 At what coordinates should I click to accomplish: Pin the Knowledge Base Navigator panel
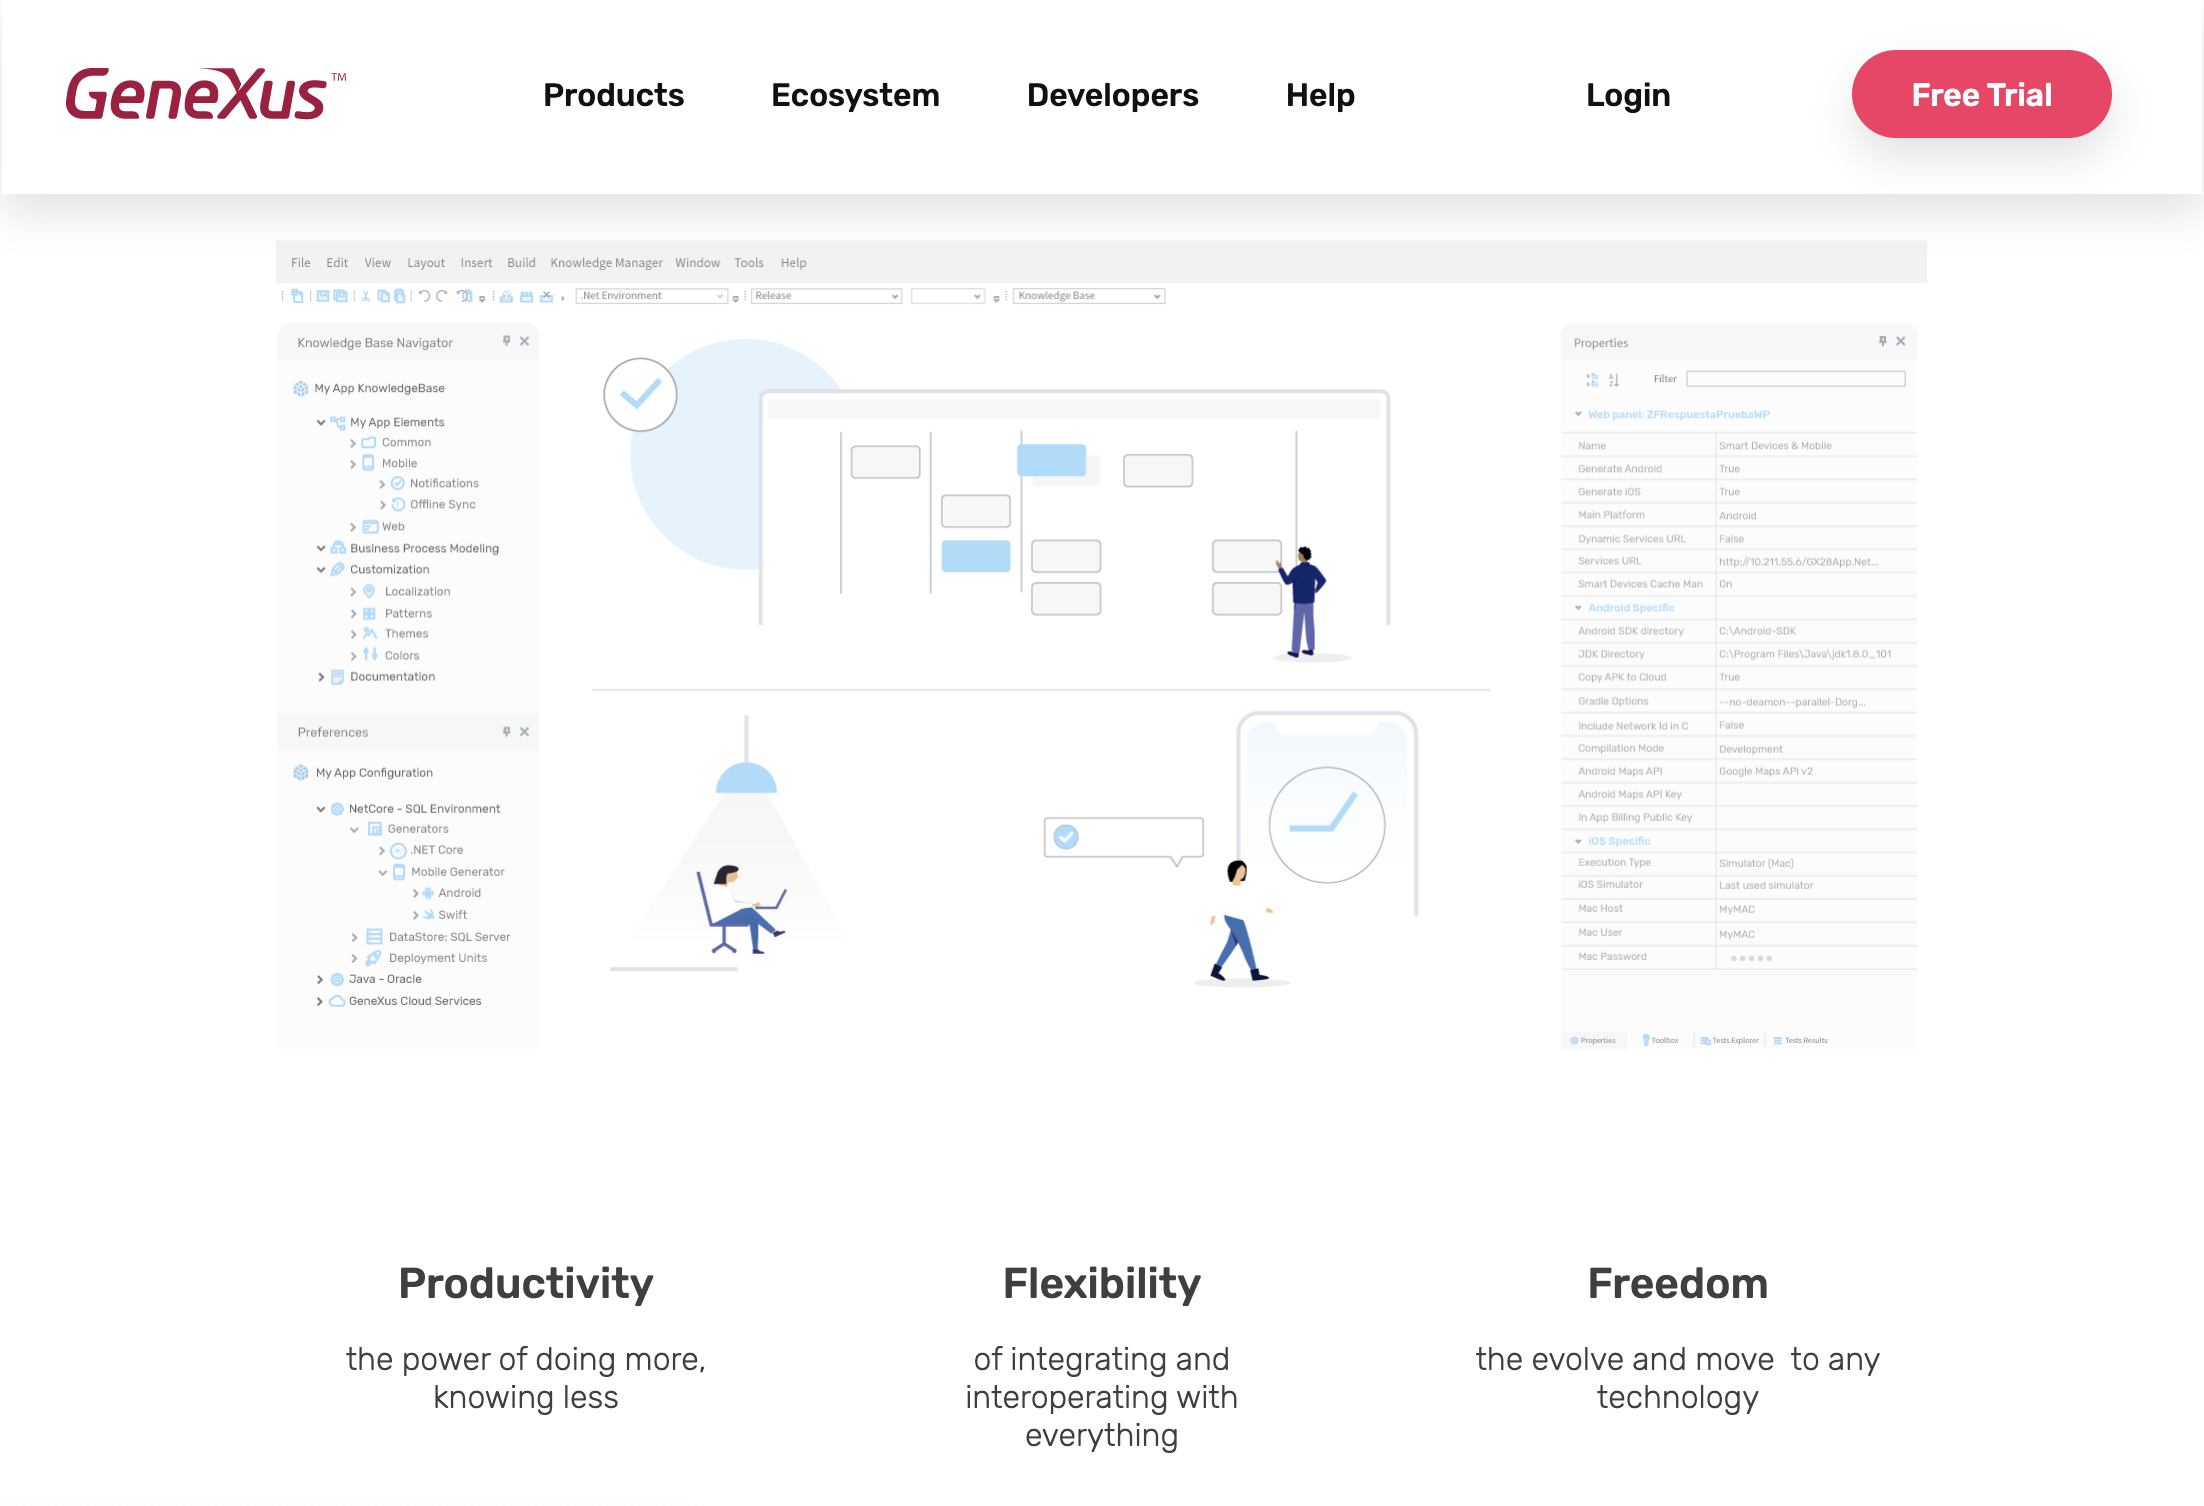click(x=507, y=341)
